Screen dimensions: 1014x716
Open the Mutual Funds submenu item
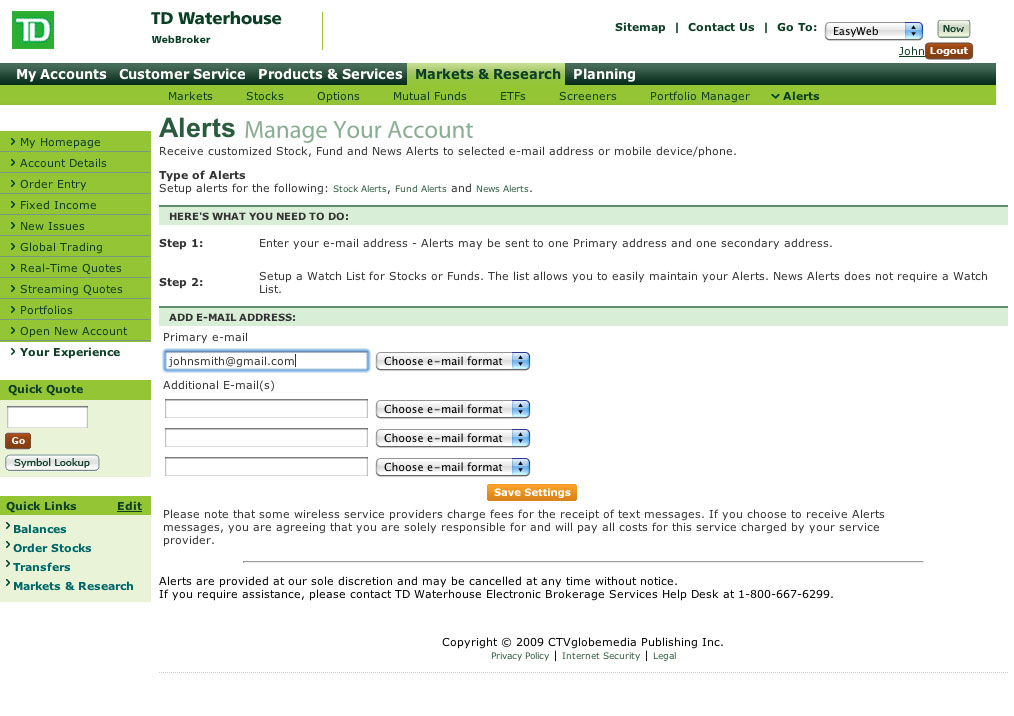tap(429, 96)
